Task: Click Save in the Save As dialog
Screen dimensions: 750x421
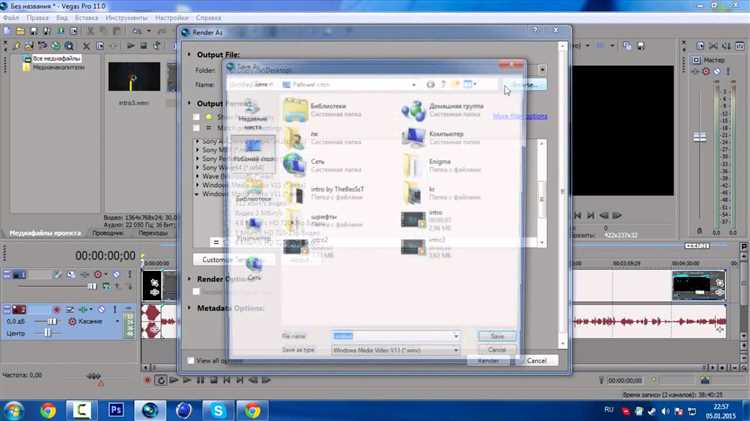Action: click(497, 336)
